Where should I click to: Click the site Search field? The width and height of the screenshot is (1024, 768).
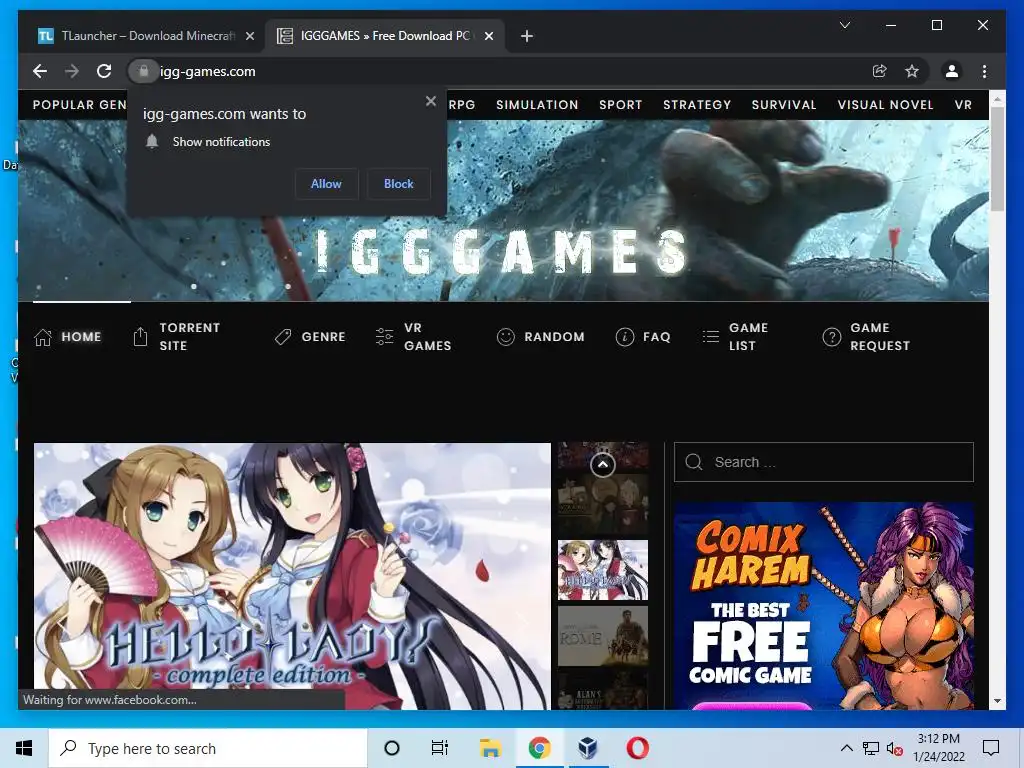pyautogui.click(x=824, y=462)
